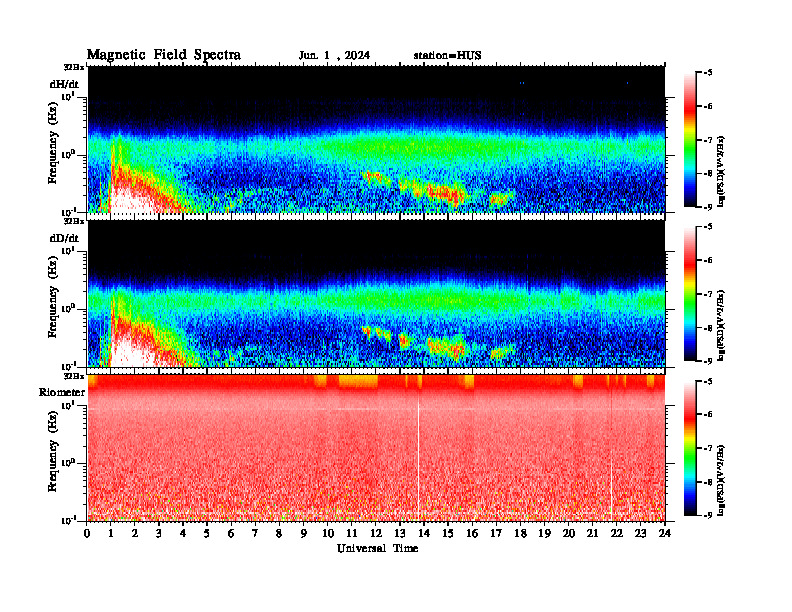Screen dimensions: 792x612
Task: Click the Riometer panel label
Action: pos(62,392)
